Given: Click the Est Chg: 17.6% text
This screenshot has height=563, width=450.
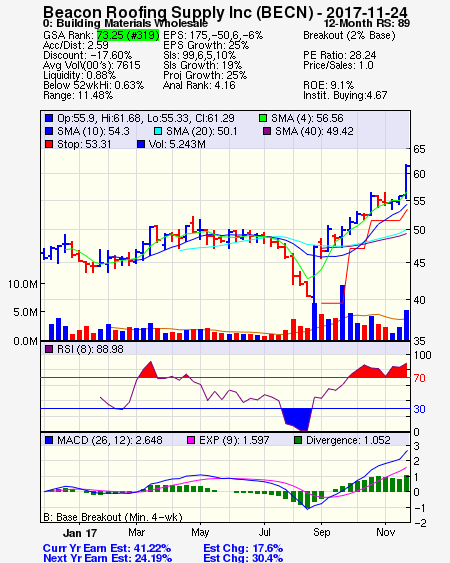Looking at the screenshot, I should pos(243,548).
